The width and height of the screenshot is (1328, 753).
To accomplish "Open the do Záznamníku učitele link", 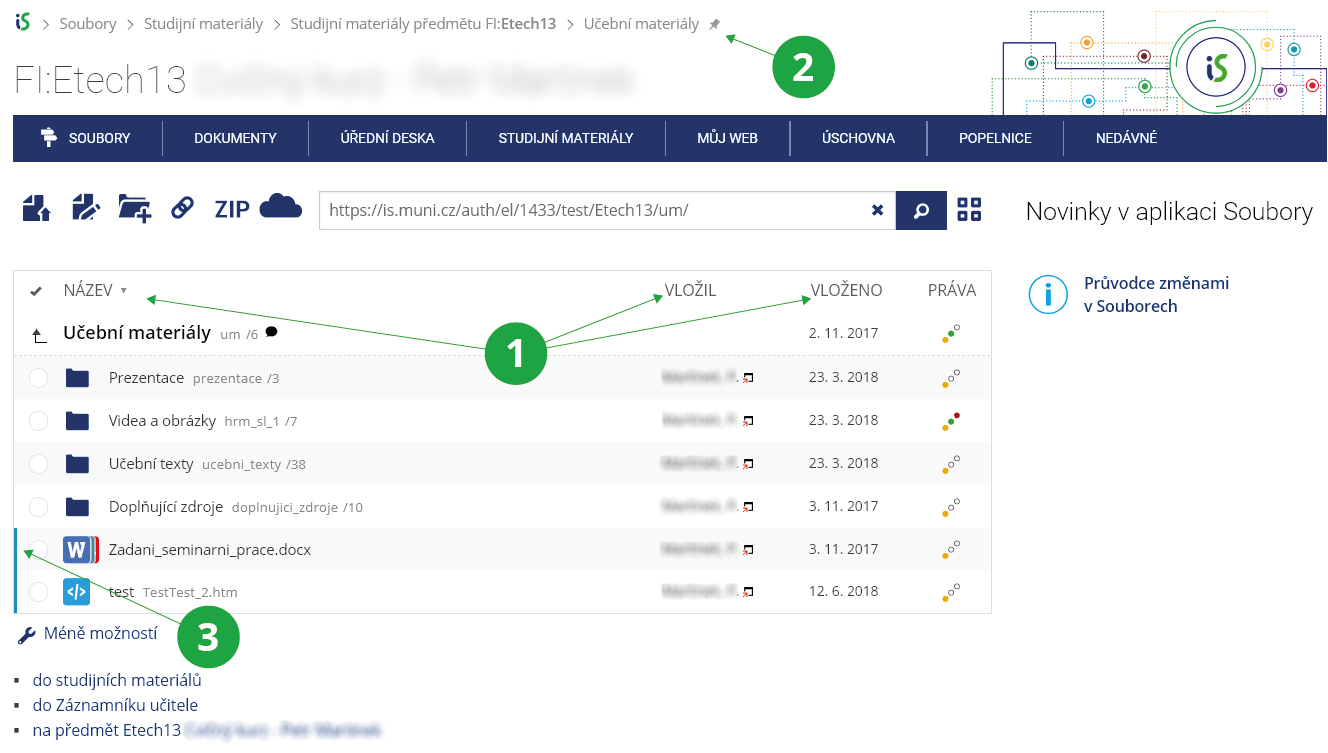I will coord(115,705).
